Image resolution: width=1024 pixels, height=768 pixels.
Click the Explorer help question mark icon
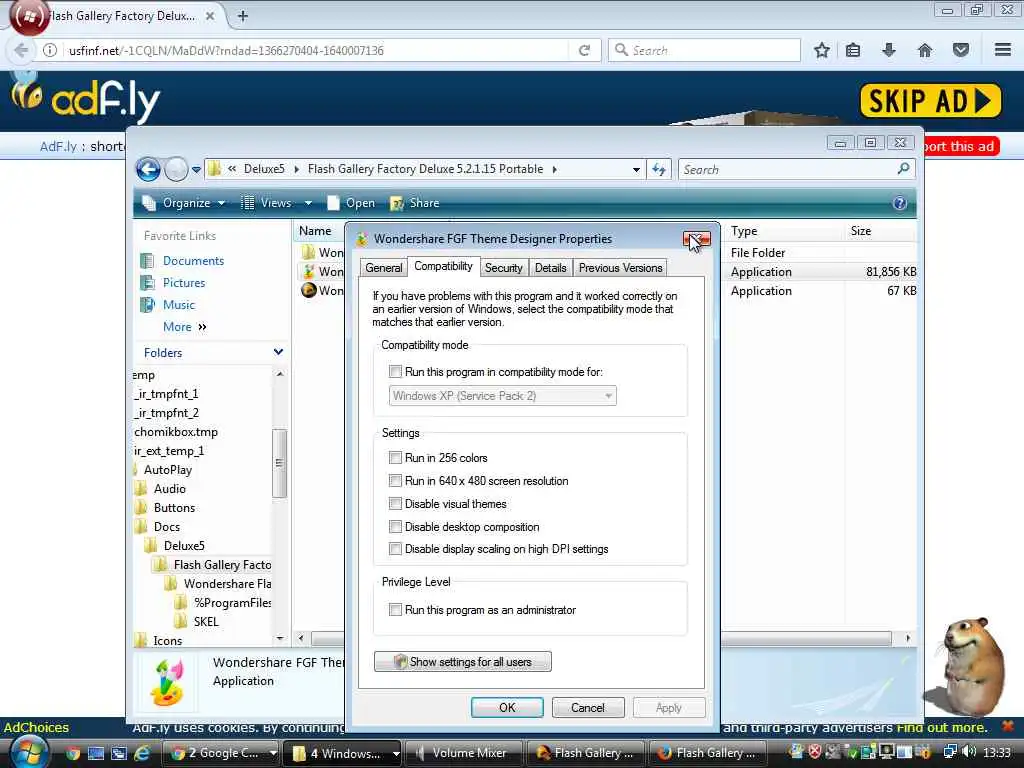(899, 203)
